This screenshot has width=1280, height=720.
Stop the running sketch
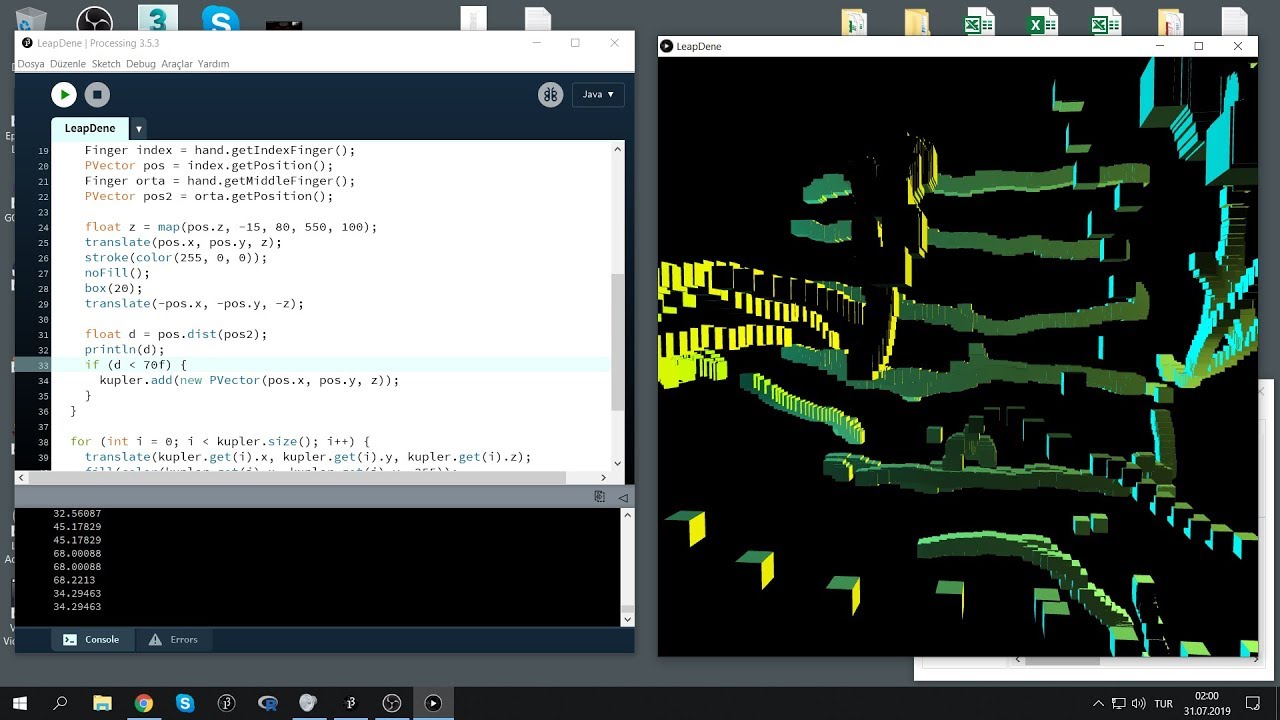97,95
